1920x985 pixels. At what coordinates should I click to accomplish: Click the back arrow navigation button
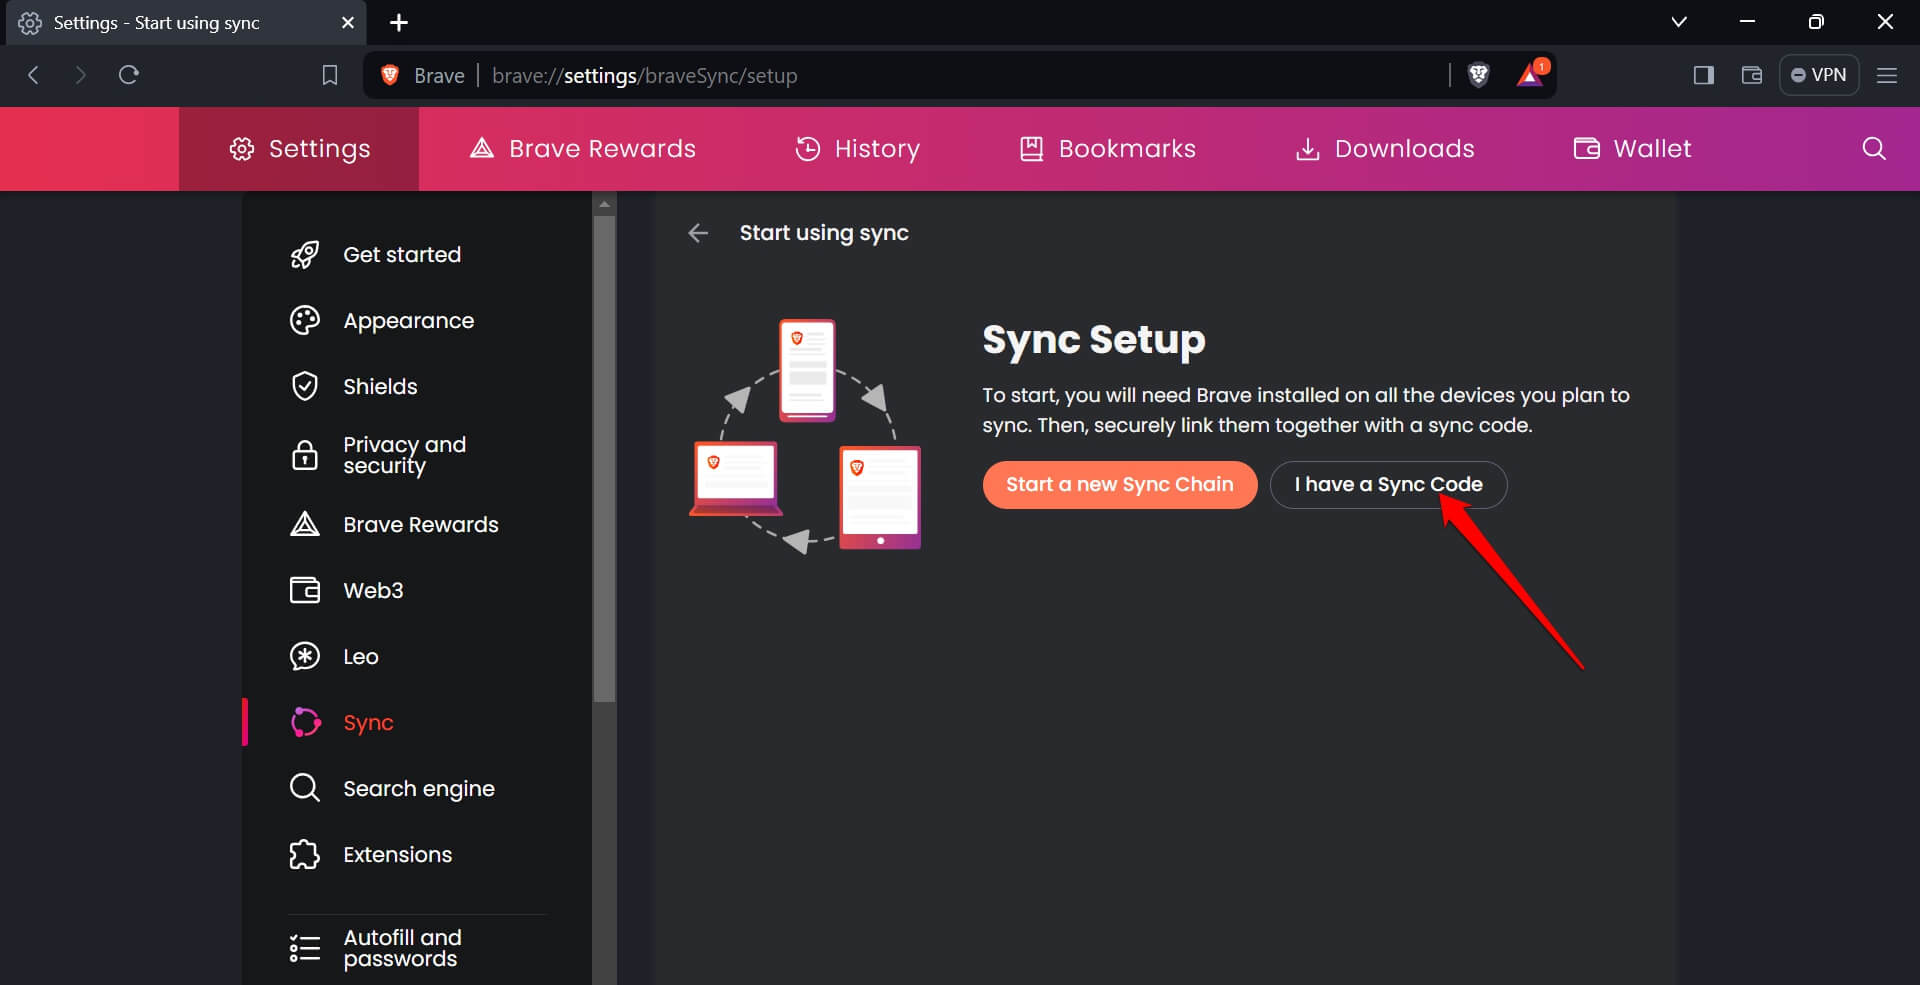(x=34, y=75)
